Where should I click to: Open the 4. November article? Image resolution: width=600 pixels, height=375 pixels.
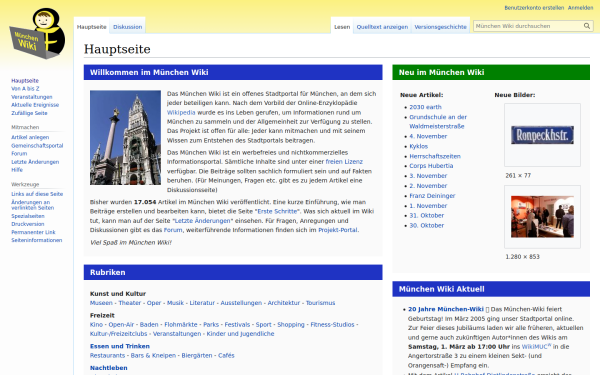pyautogui.click(x=428, y=136)
